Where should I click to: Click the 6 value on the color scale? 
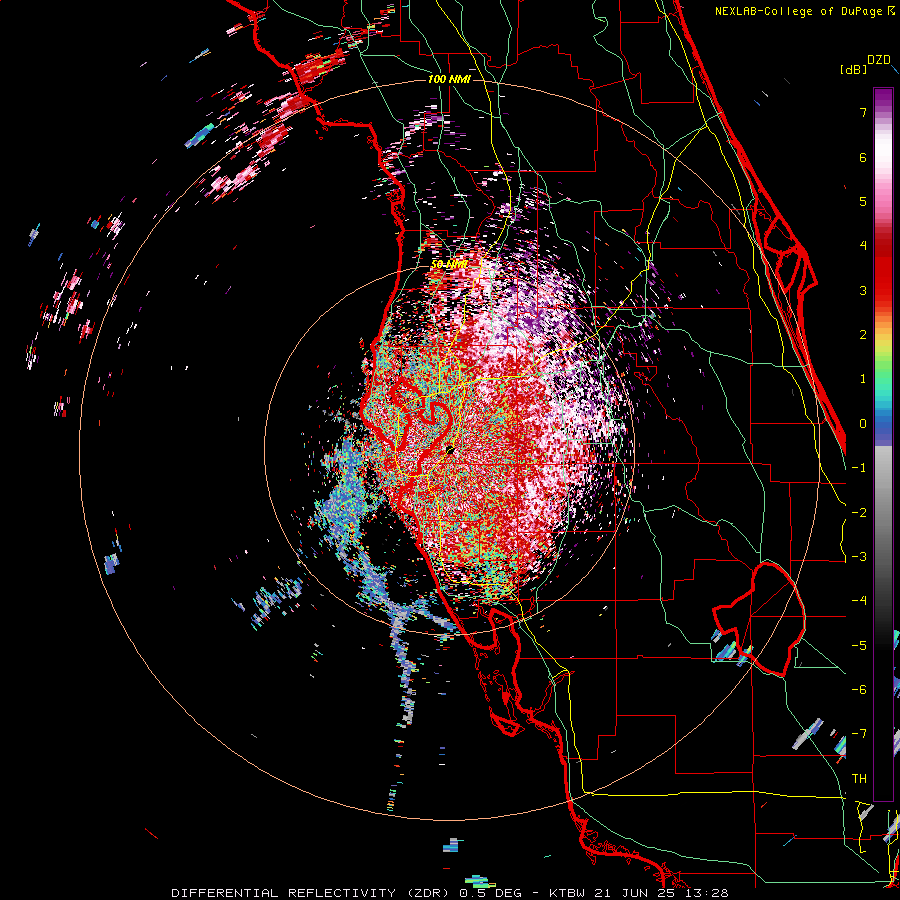point(863,157)
